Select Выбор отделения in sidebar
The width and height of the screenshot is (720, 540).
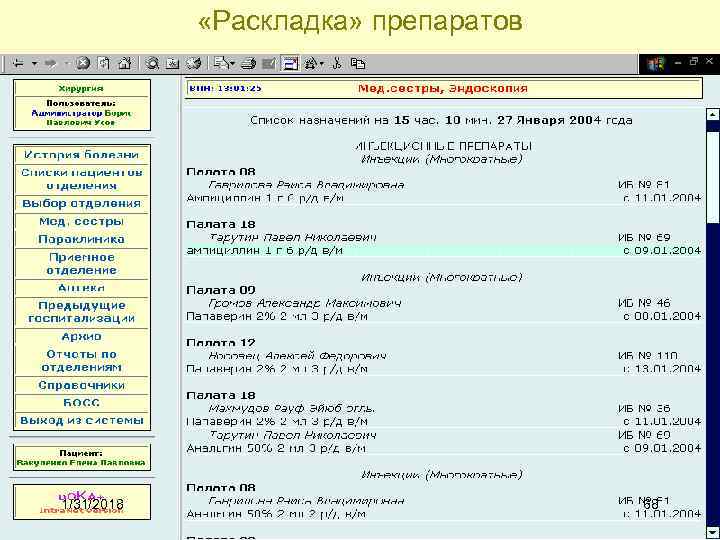tap(82, 203)
